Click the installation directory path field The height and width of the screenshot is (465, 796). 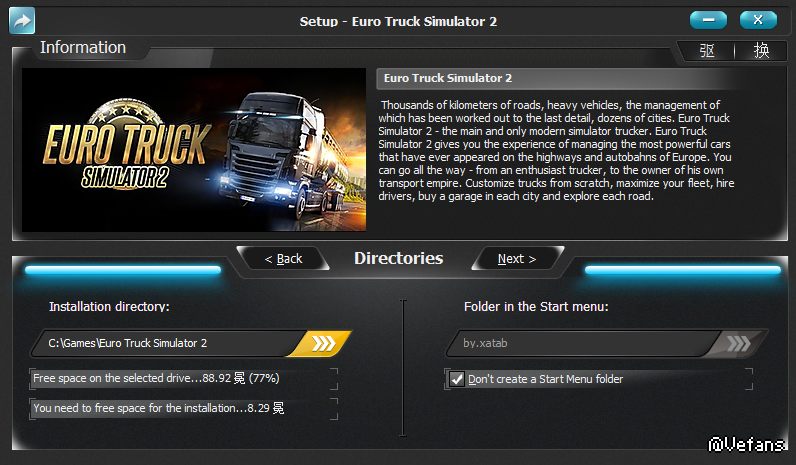[x=168, y=343]
